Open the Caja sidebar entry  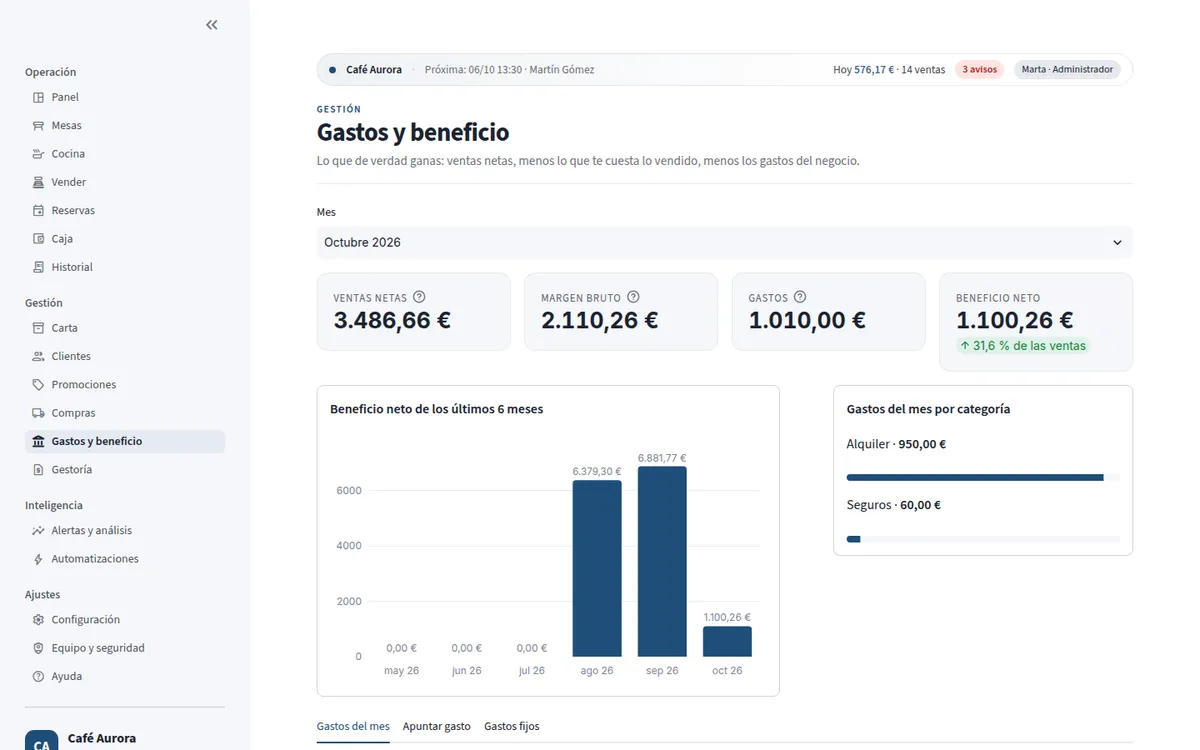pyautogui.click(x=125, y=239)
